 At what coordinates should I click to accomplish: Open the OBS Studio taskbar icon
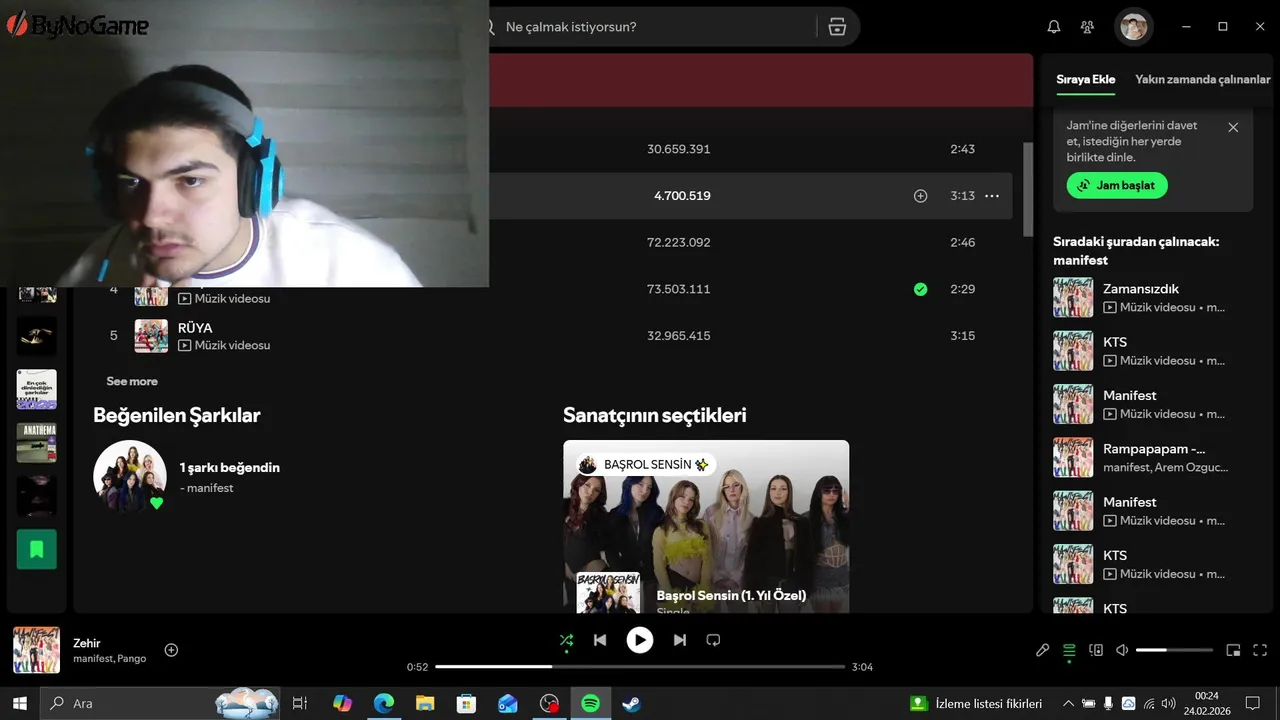pyautogui.click(x=549, y=703)
